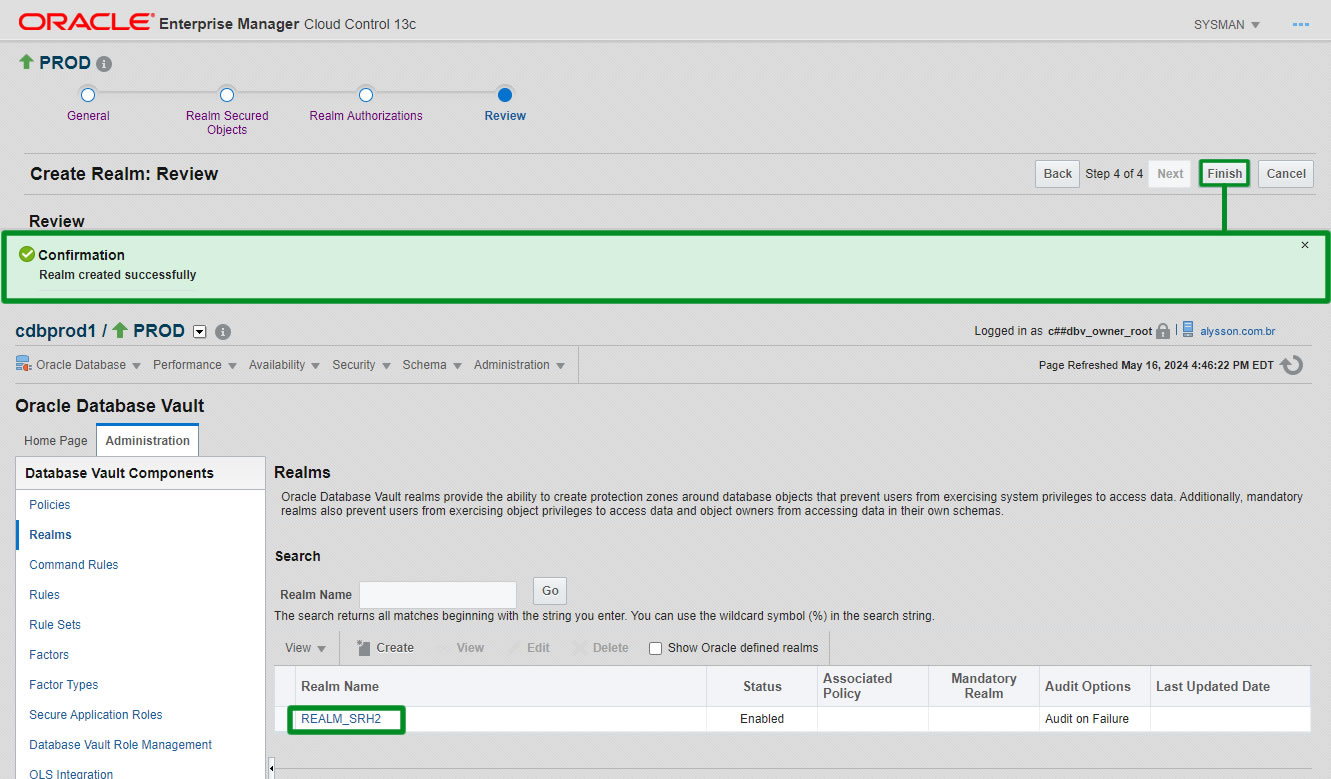Click the Enabled status cell
Image resolution: width=1331 pixels, height=779 pixels.
coord(762,719)
